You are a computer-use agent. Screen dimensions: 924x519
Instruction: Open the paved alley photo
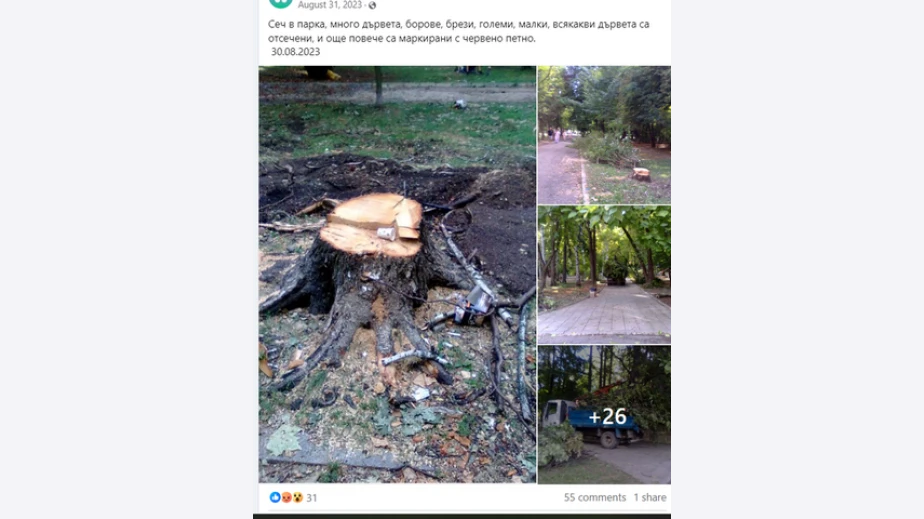(x=604, y=275)
